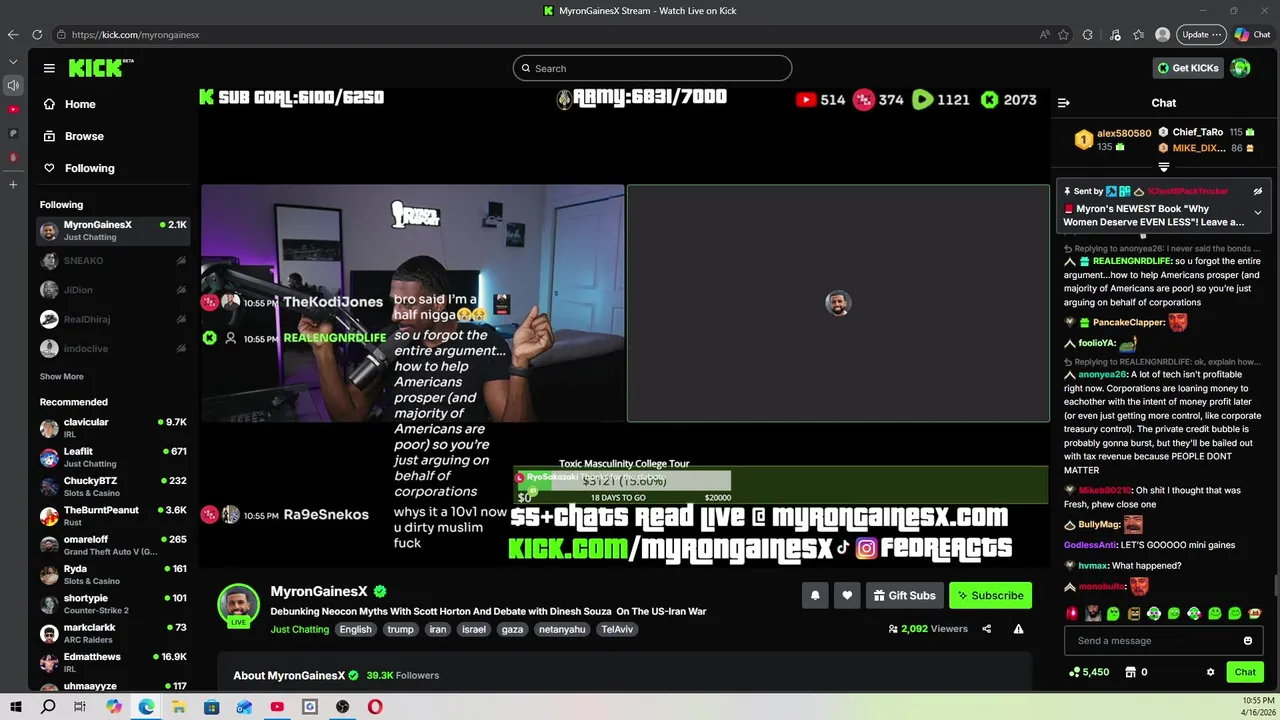The width and height of the screenshot is (1280, 720).
Task: Open recommended channel ChuckyBTZ
Action: point(113,487)
